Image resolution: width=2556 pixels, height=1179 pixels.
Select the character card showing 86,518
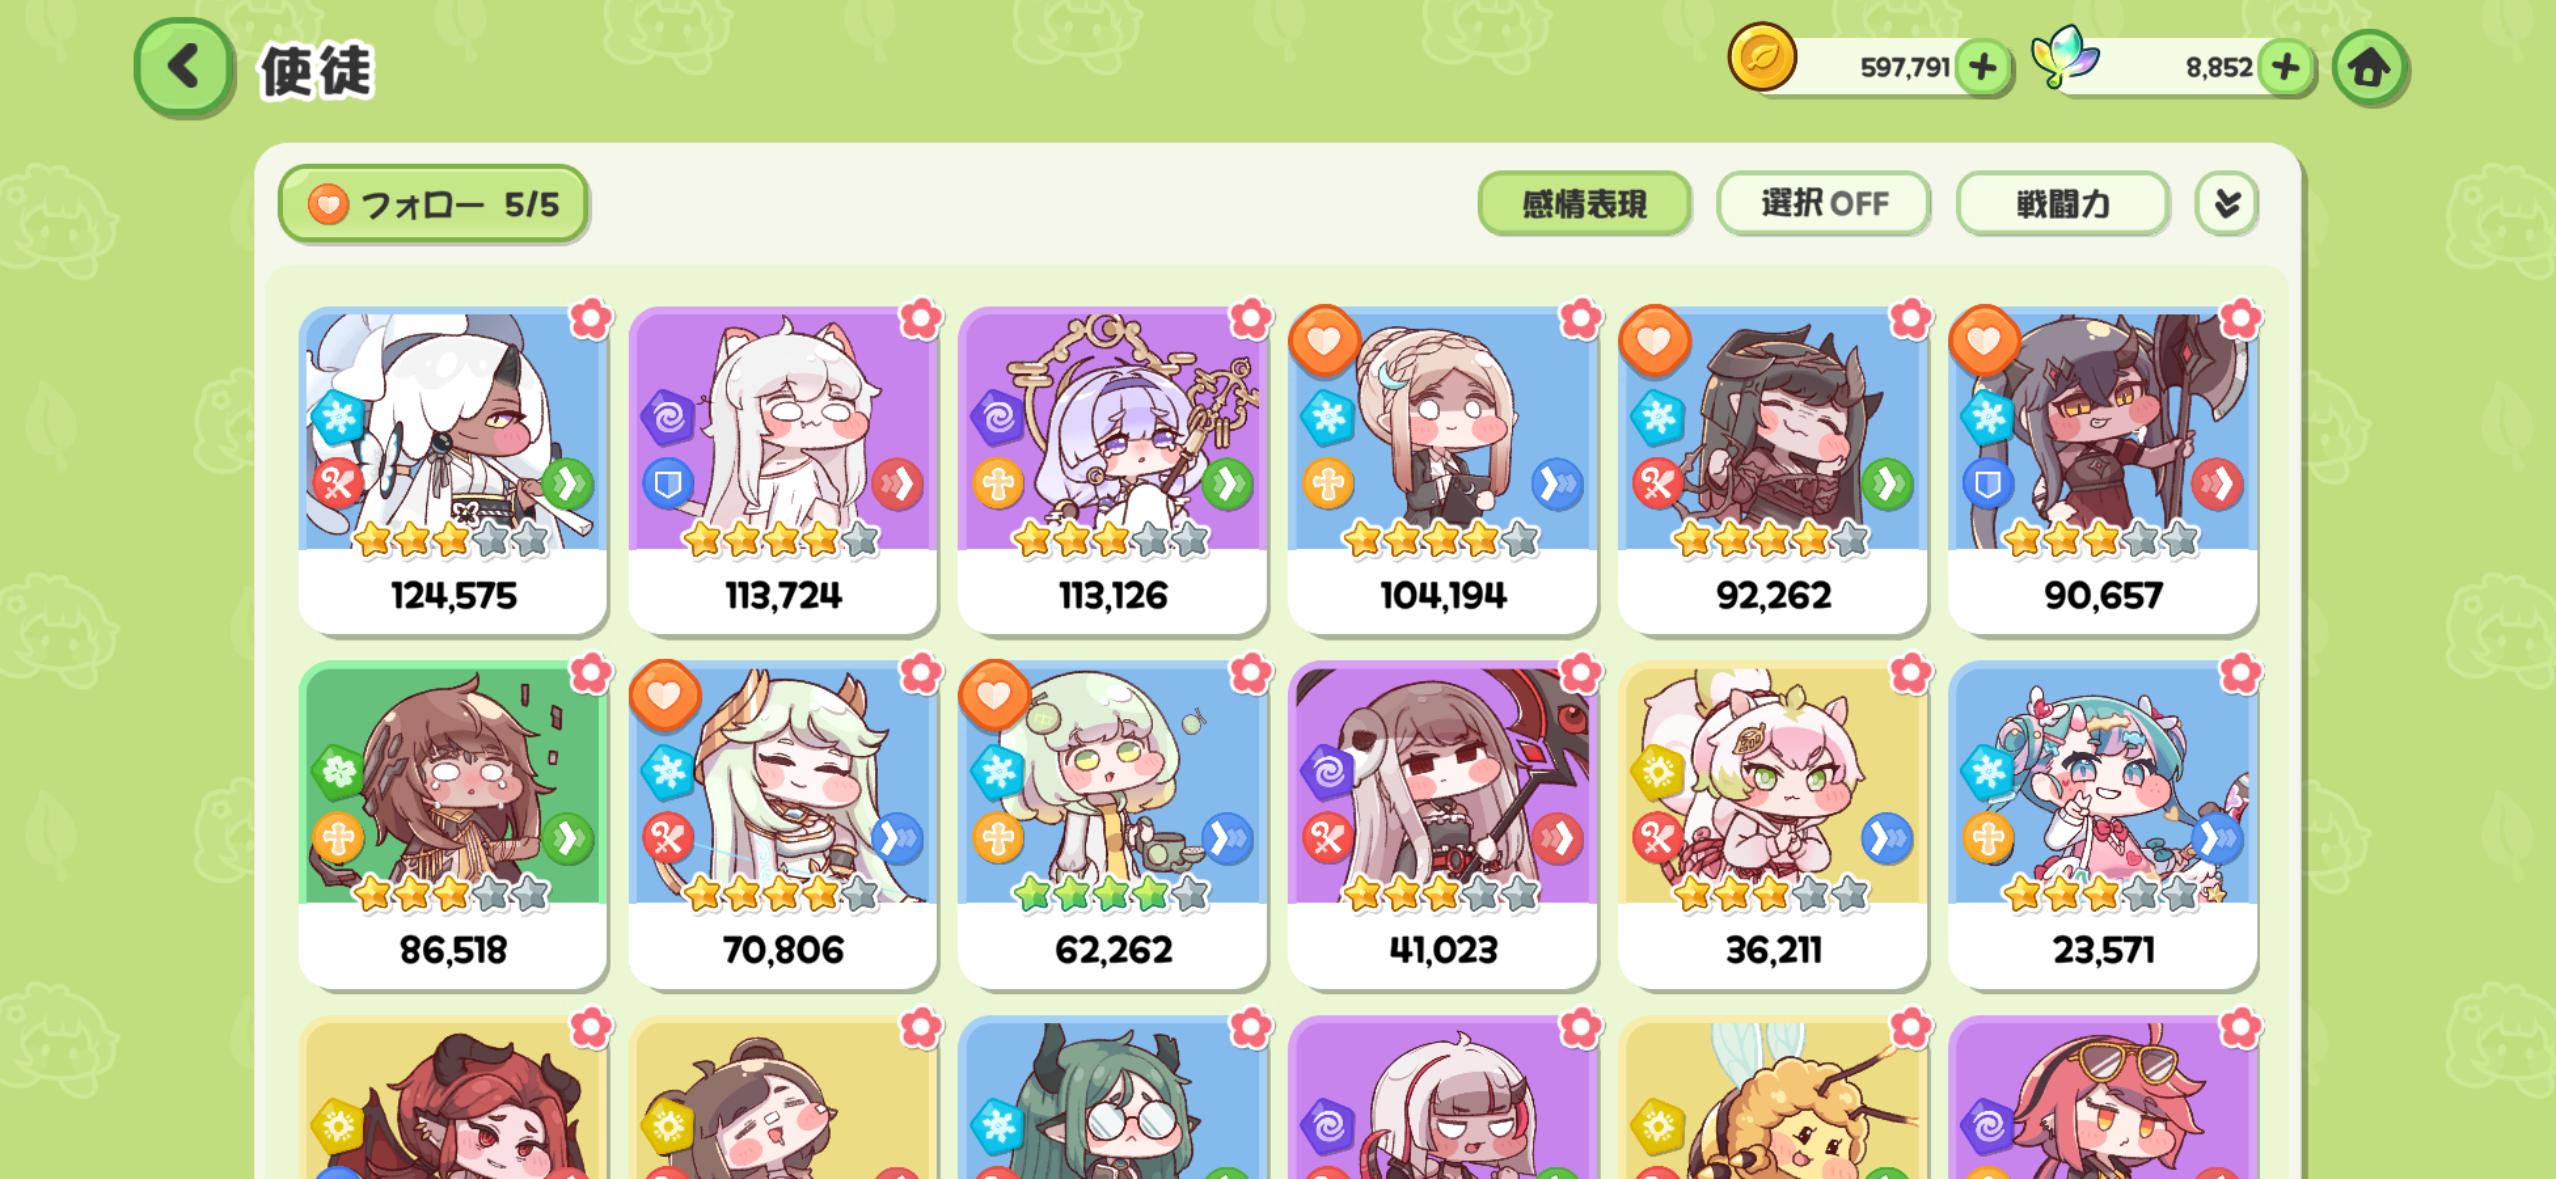tap(453, 824)
